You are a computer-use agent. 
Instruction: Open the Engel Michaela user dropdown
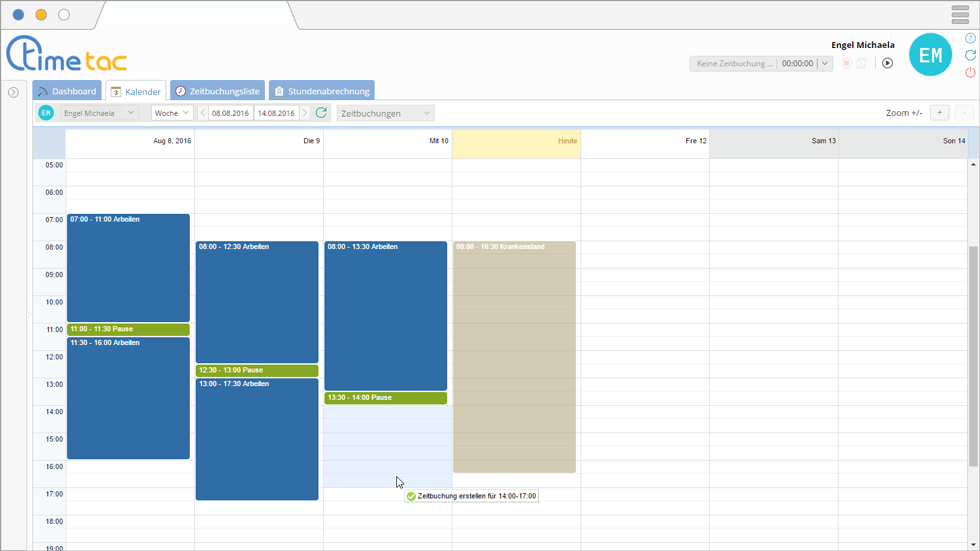click(x=98, y=113)
